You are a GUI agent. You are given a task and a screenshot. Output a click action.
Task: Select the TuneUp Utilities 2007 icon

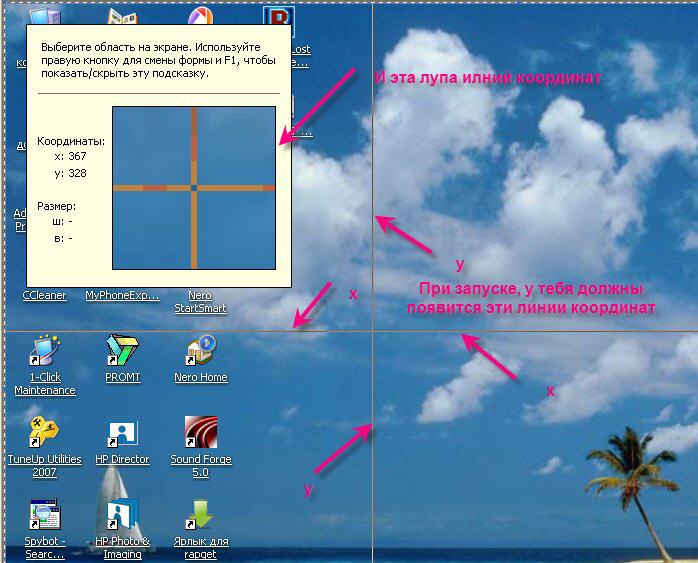point(44,433)
